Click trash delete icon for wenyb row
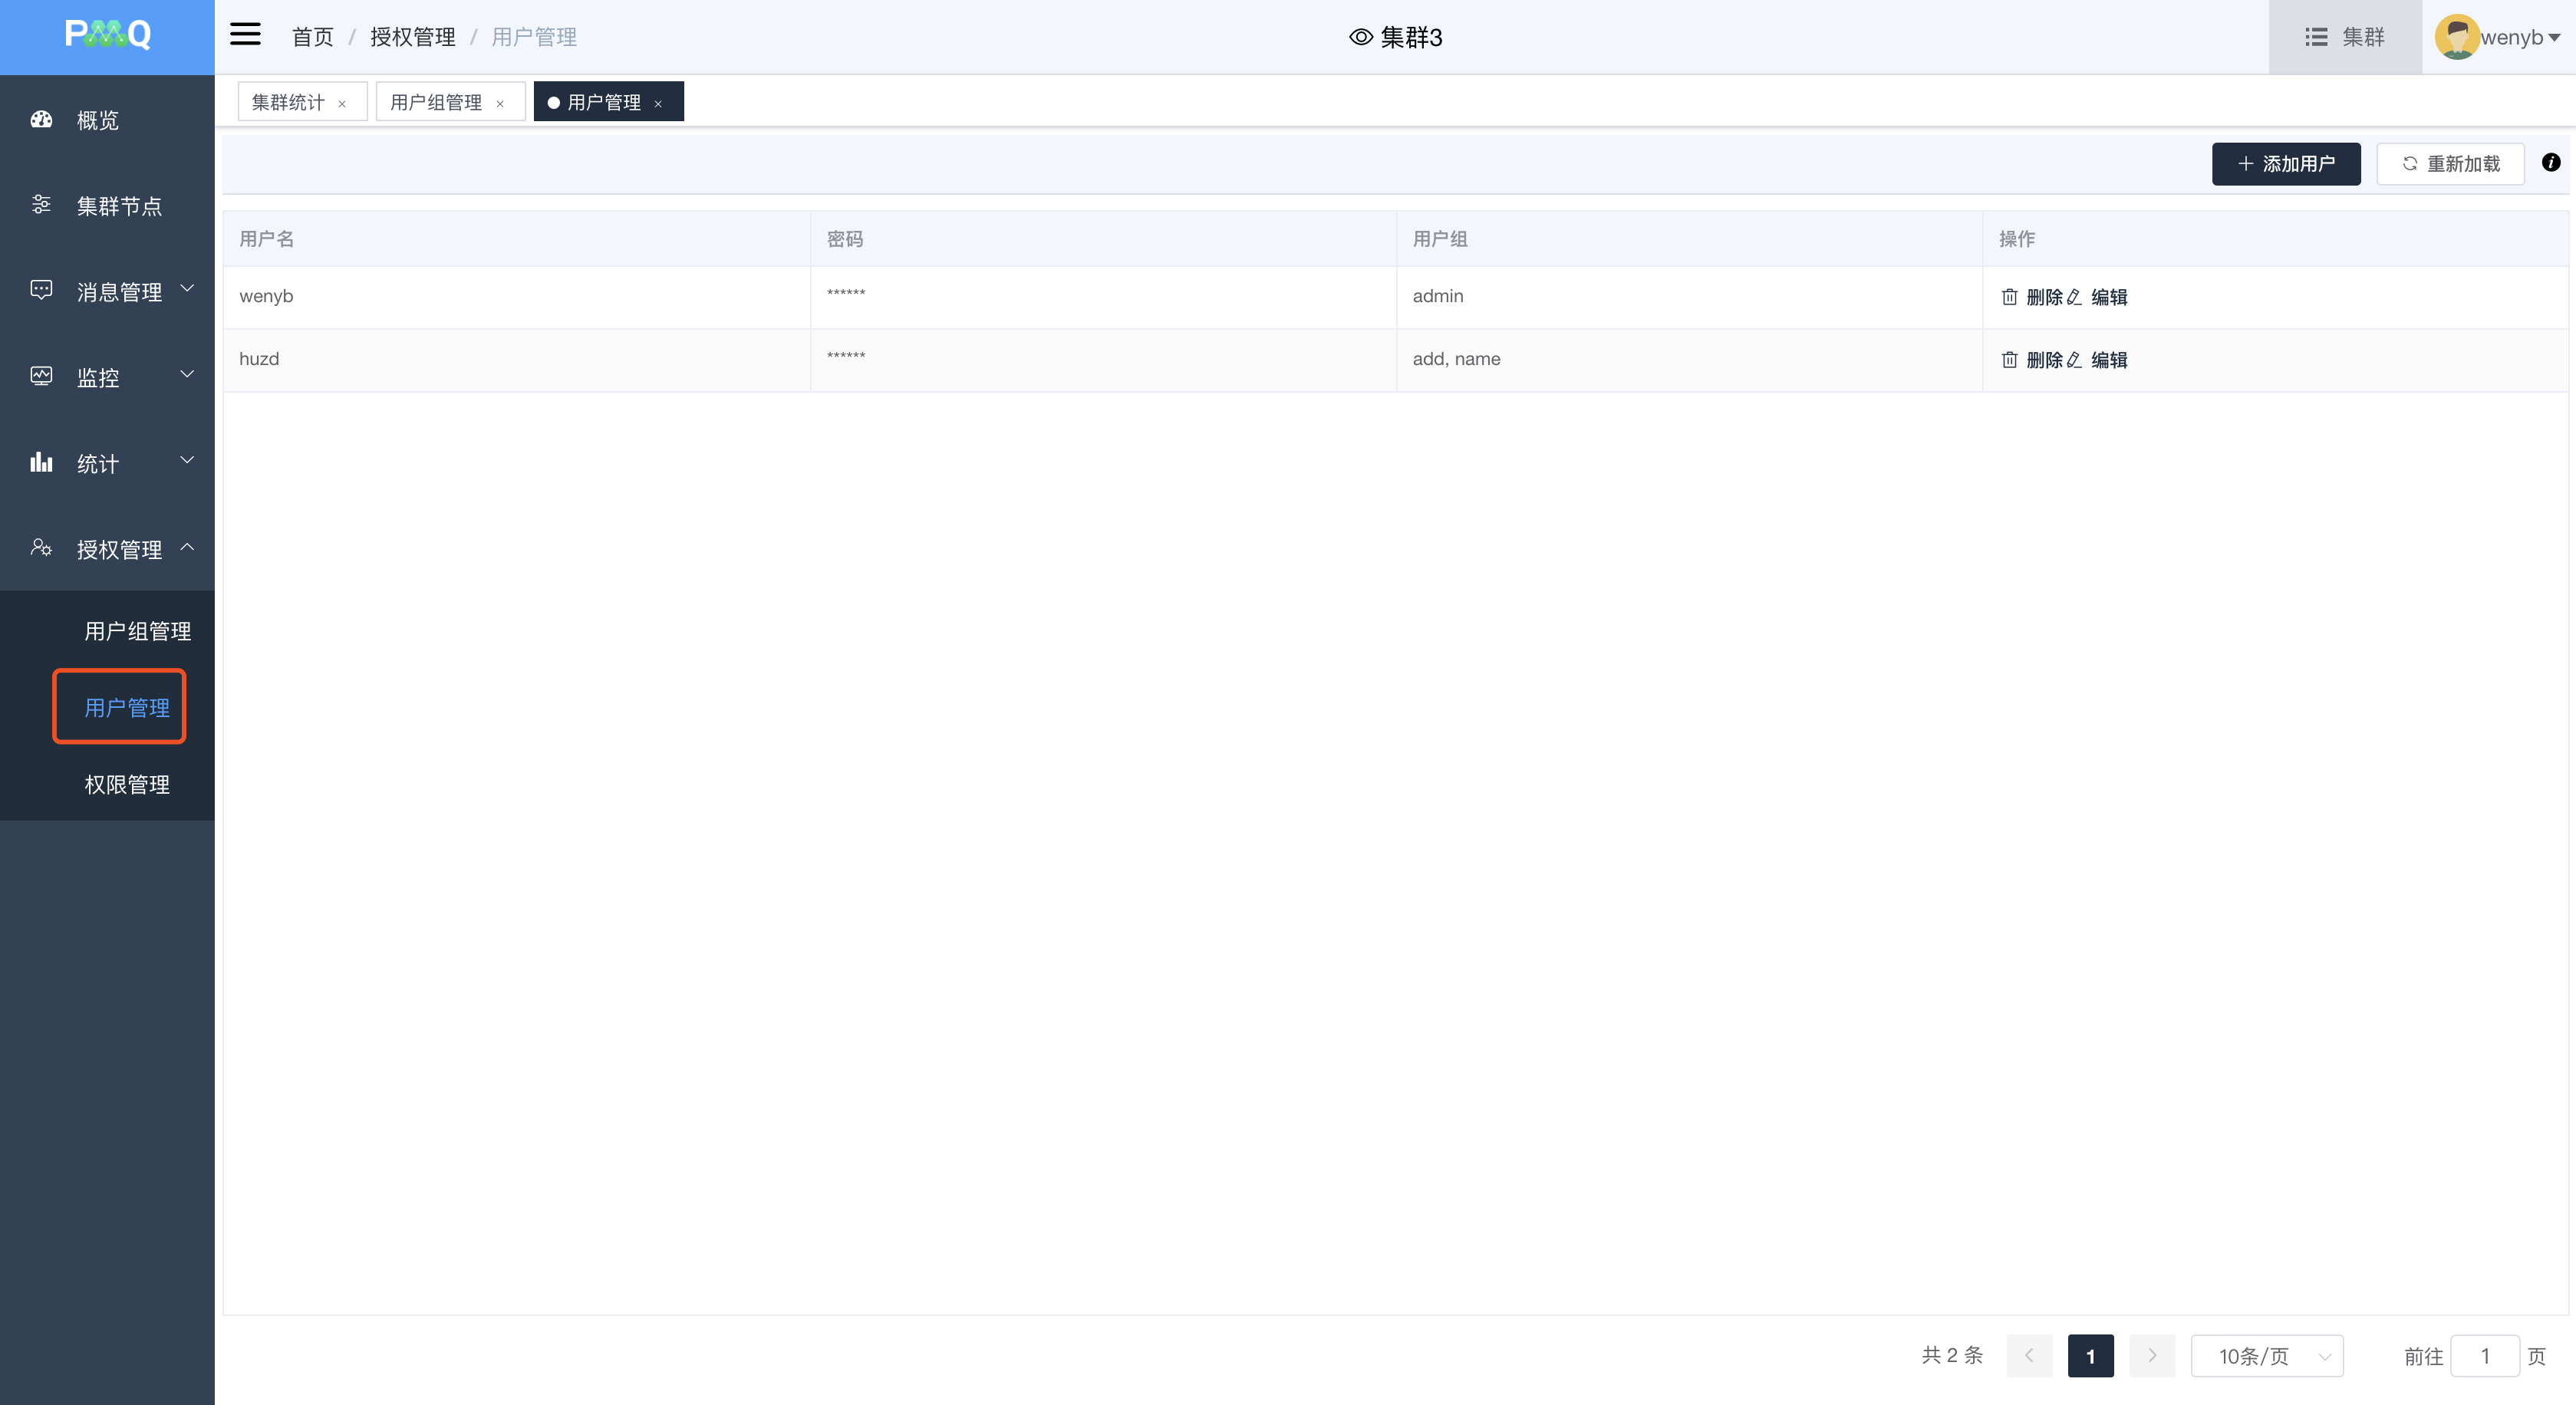Screen dimensions: 2576x1405 coord(2009,297)
